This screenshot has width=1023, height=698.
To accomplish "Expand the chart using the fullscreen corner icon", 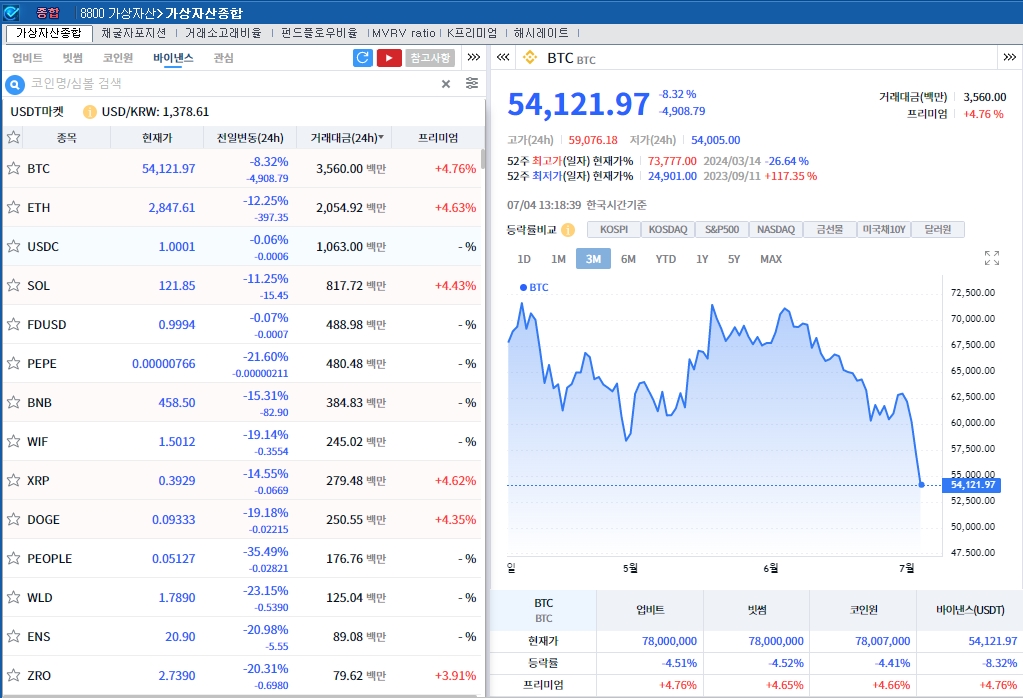I will [x=991, y=258].
